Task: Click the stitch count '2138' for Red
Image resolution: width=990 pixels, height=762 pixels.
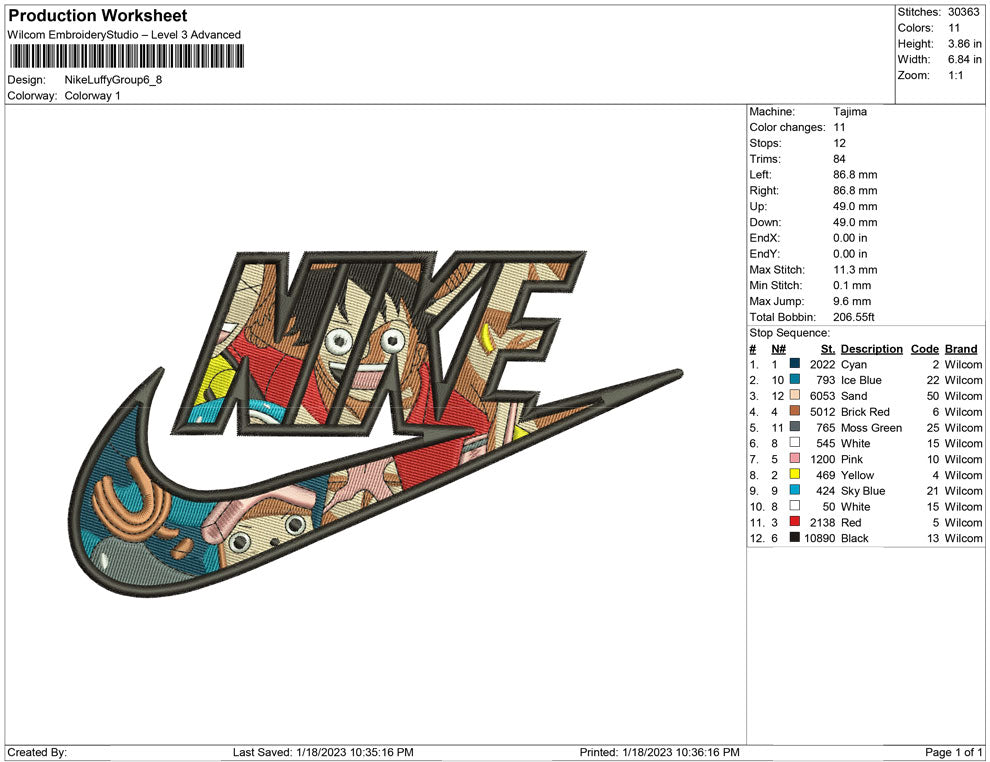Action: pos(822,522)
